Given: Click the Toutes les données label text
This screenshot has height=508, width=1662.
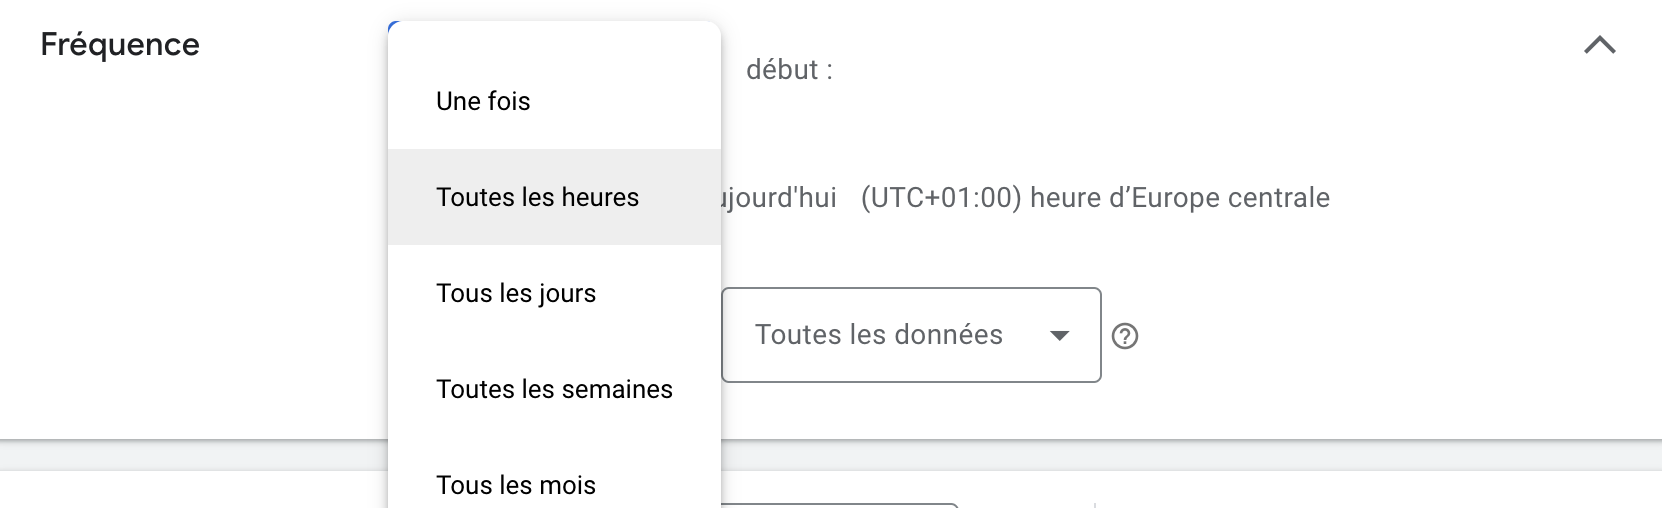Looking at the screenshot, I should tap(878, 335).
